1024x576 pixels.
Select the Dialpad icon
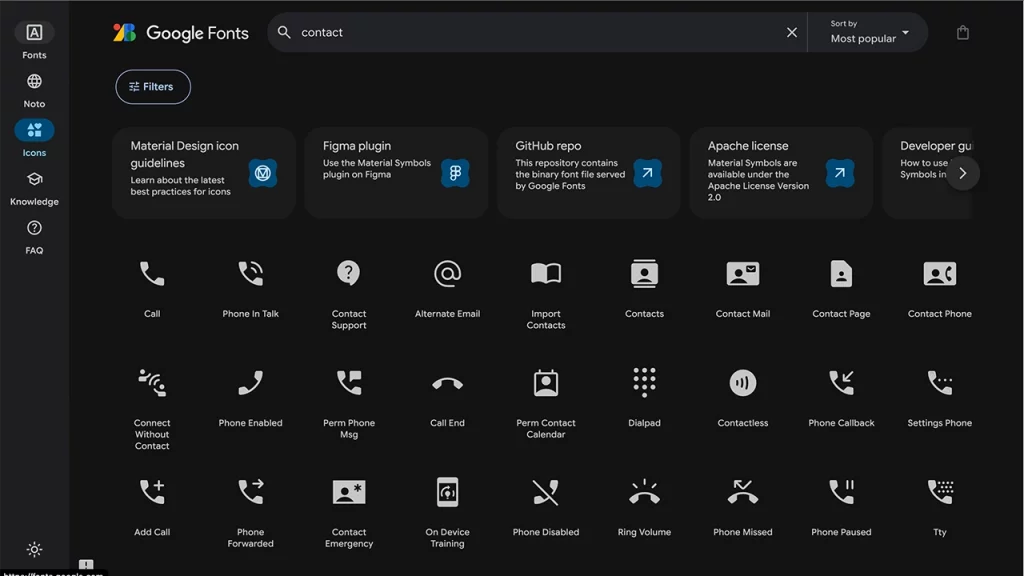[644, 382]
